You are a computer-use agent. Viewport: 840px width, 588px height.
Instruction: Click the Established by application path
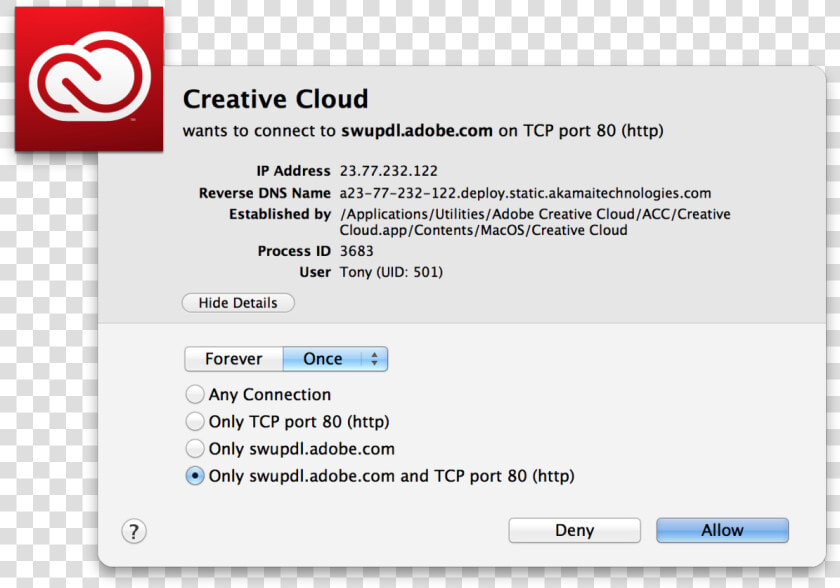pyautogui.click(x=535, y=222)
